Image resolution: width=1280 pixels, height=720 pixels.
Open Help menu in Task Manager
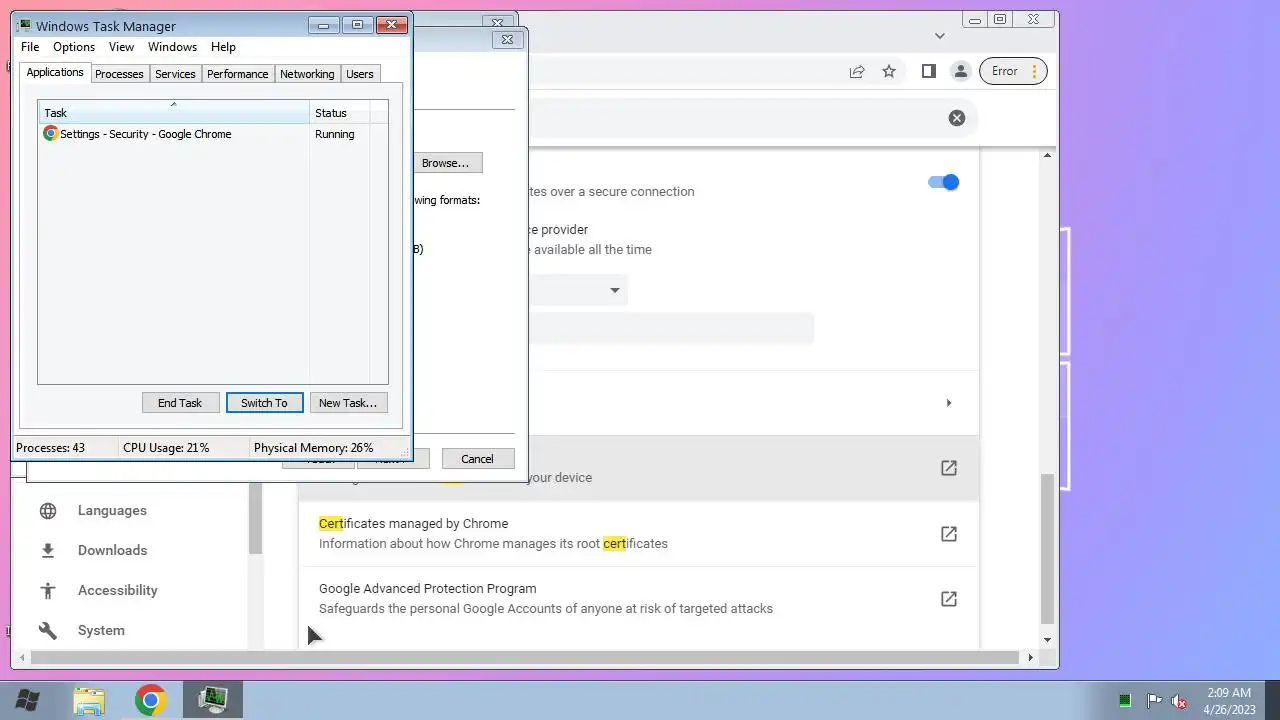coord(223,47)
